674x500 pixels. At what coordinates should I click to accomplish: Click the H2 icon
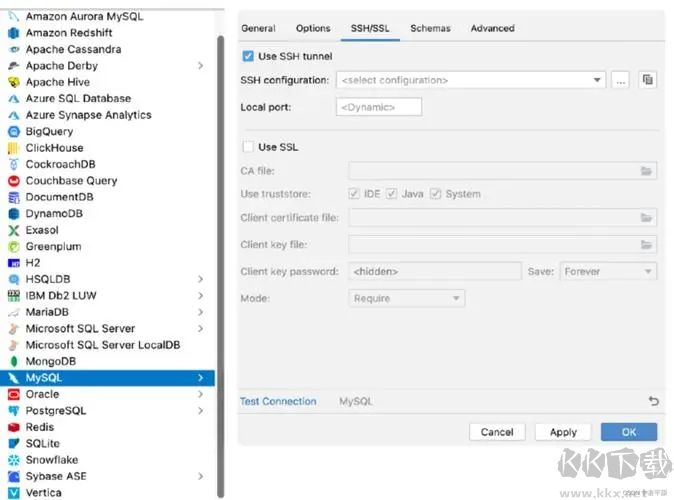point(14,263)
